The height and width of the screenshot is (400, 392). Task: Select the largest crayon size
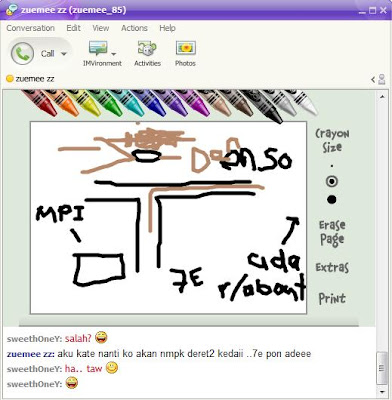pos(332,200)
